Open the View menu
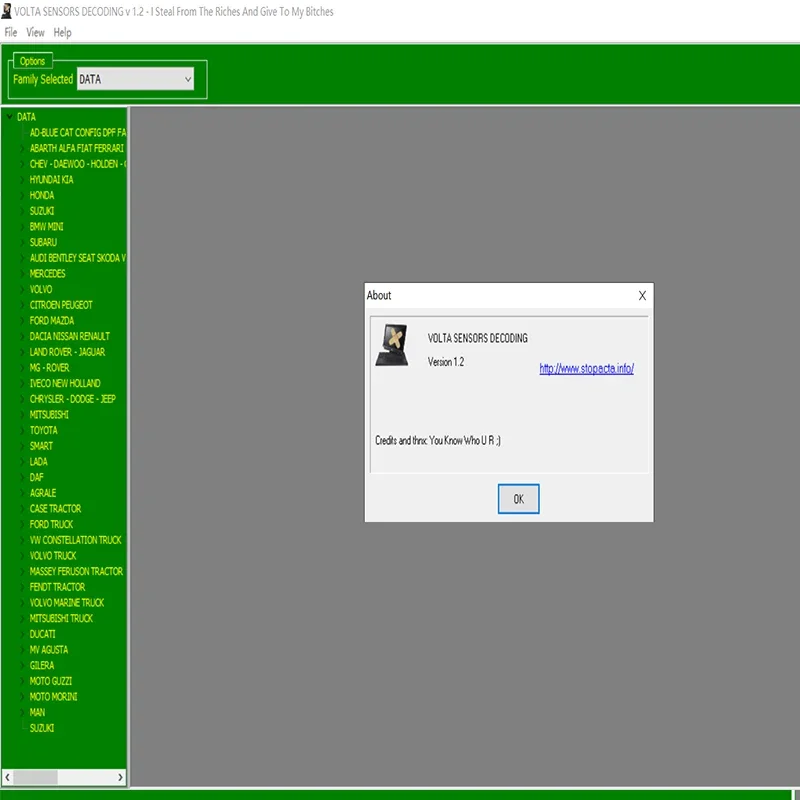This screenshot has width=800, height=800. click(35, 33)
